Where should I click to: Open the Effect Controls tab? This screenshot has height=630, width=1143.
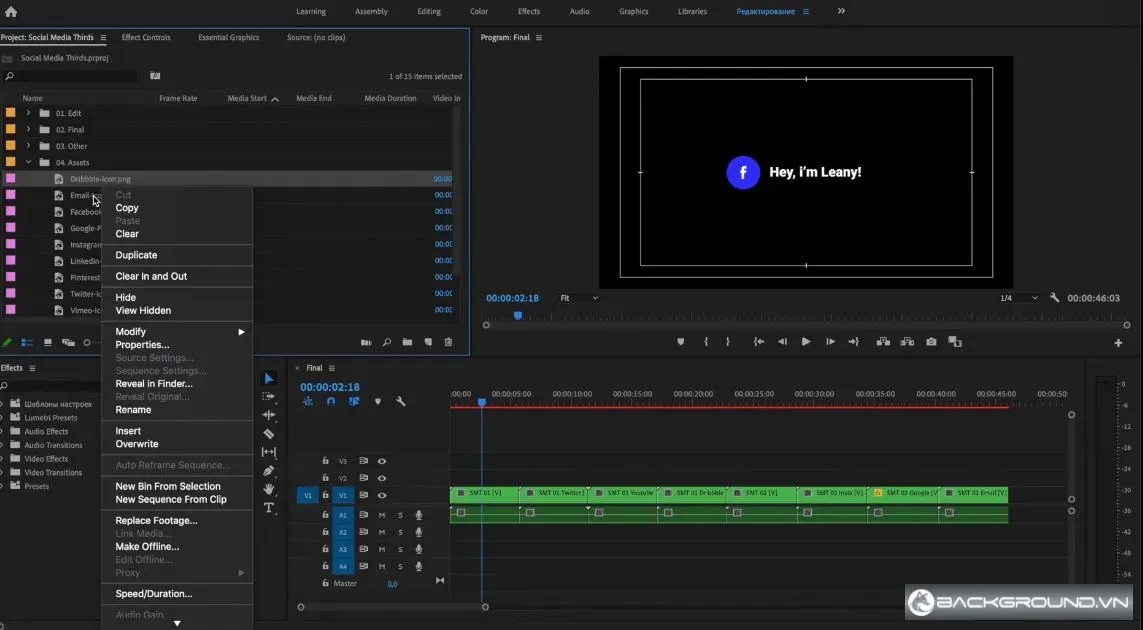pyautogui.click(x=146, y=37)
